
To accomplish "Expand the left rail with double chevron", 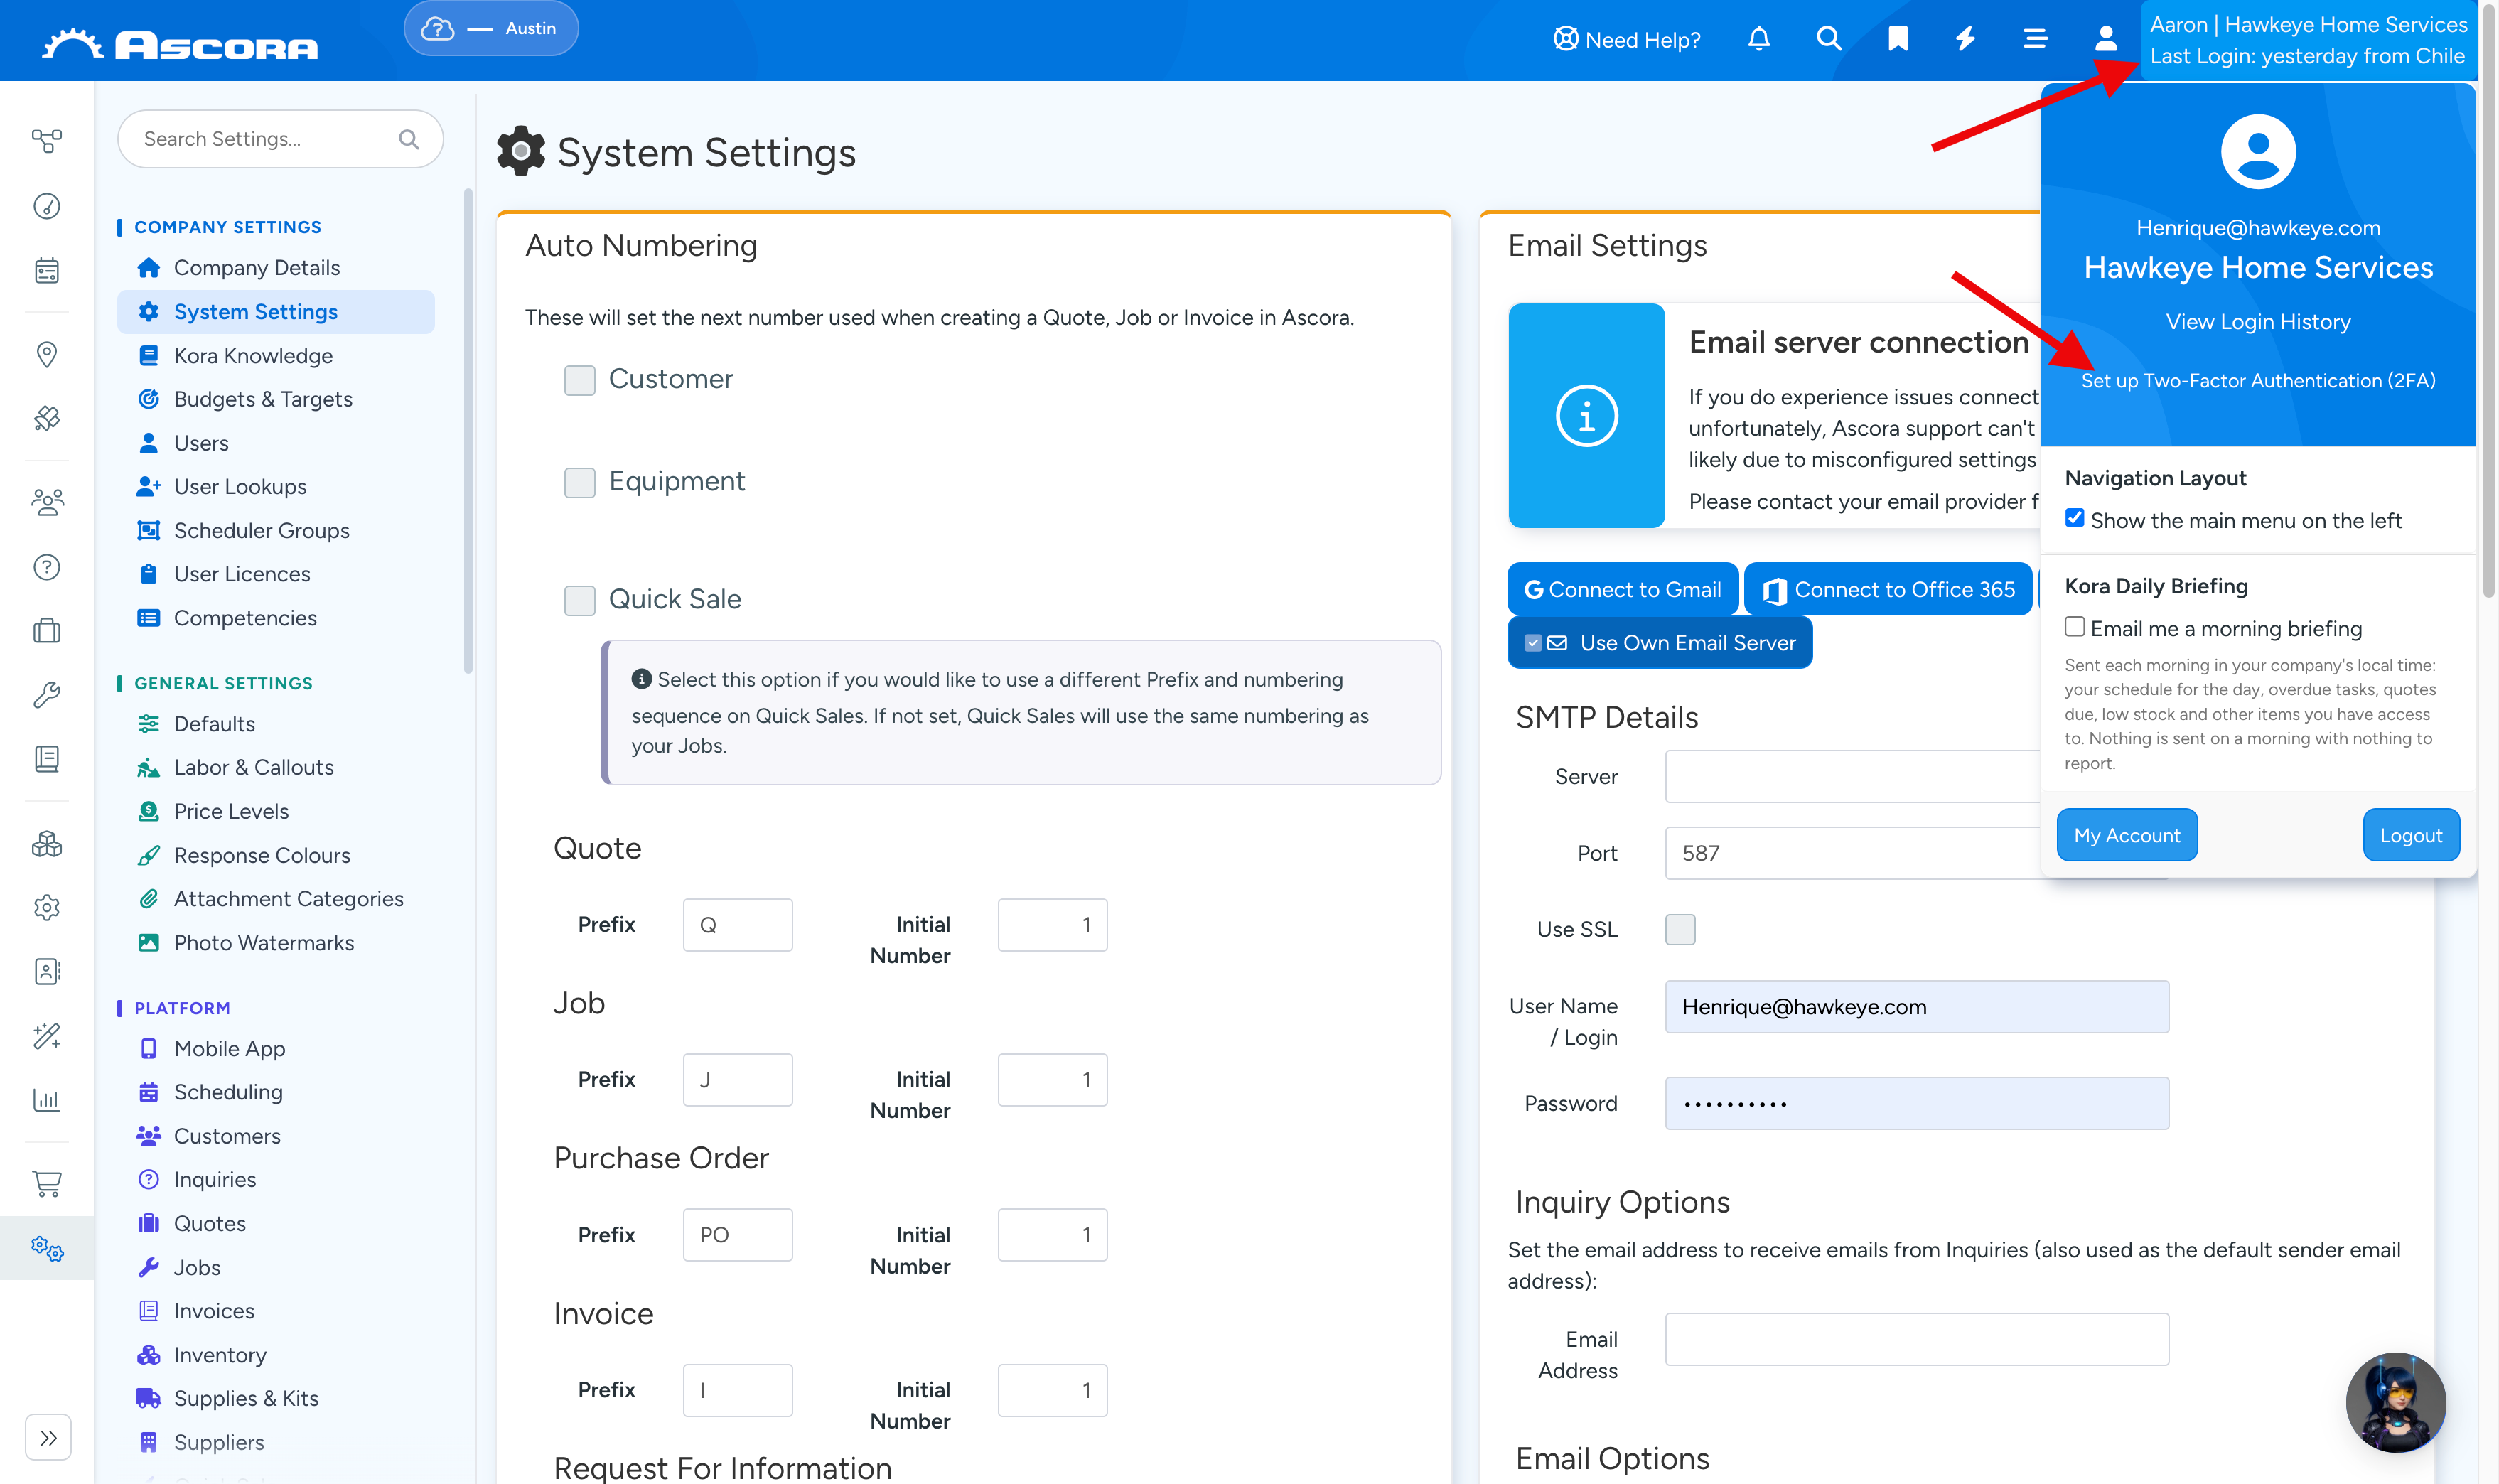I will click(x=48, y=1438).
